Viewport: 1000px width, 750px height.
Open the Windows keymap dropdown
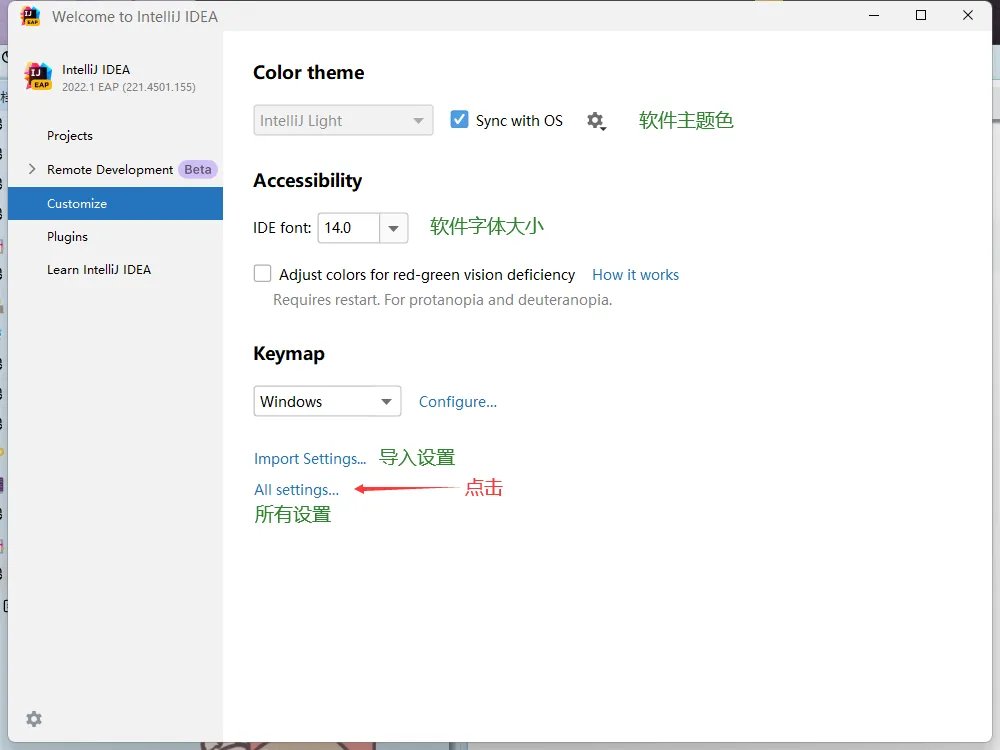(327, 401)
